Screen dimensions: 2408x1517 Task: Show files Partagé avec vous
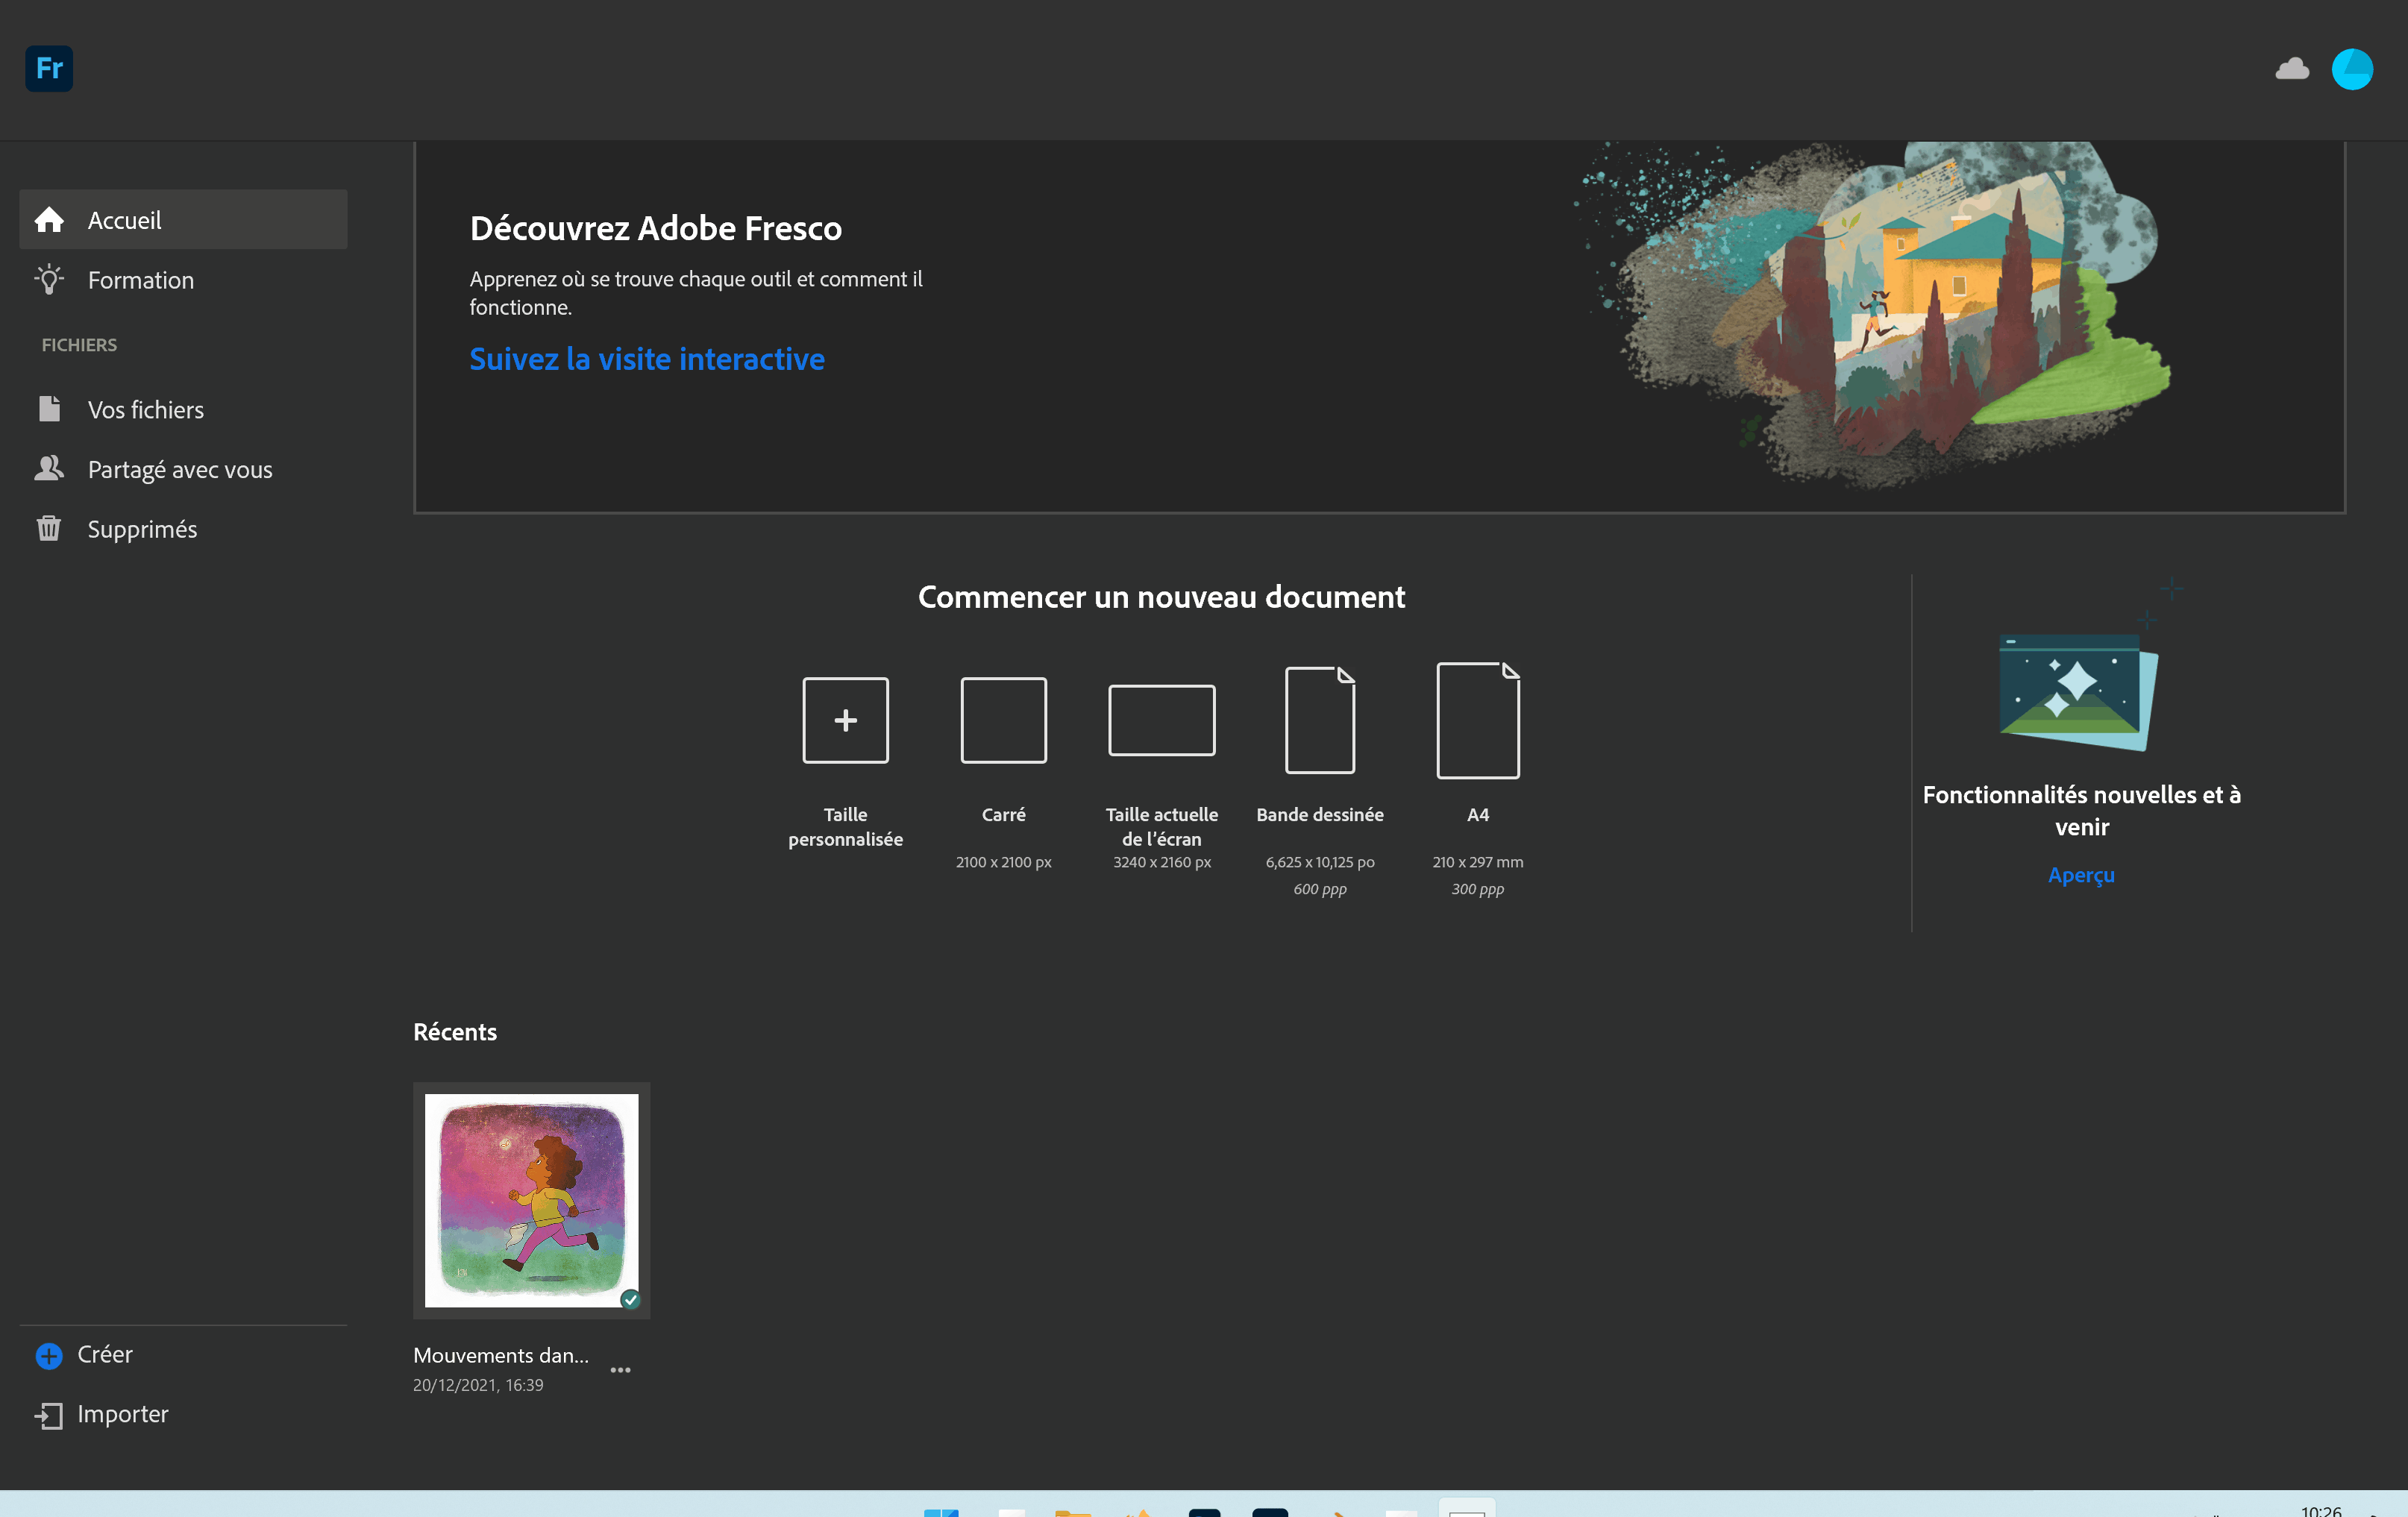tap(179, 469)
